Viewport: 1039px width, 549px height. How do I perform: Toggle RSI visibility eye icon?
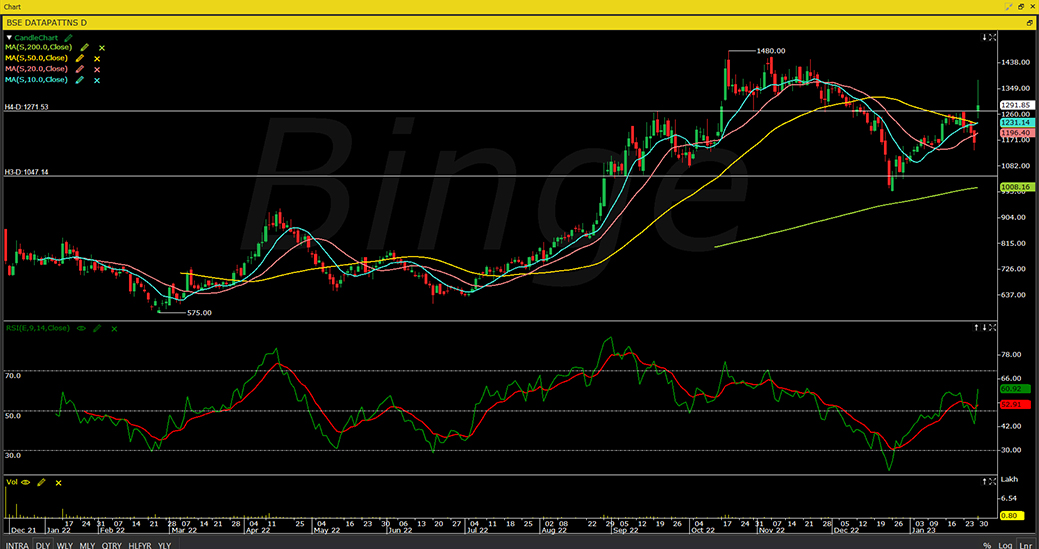(81, 328)
